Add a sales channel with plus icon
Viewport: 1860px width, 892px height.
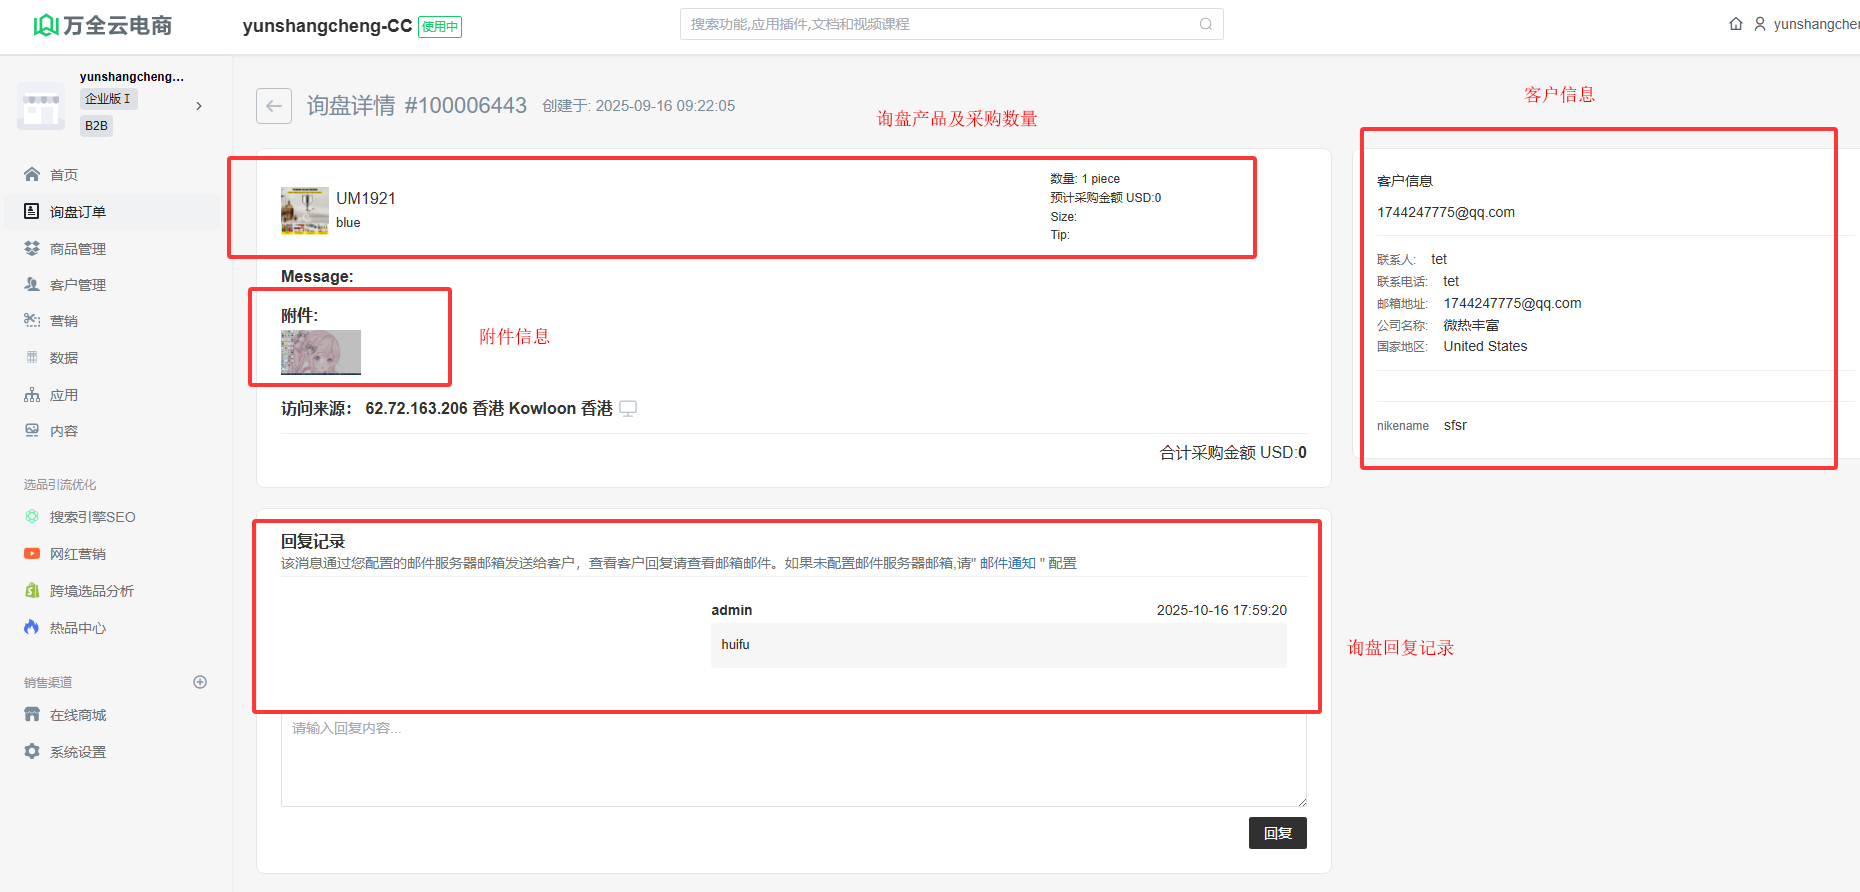pyautogui.click(x=200, y=682)
